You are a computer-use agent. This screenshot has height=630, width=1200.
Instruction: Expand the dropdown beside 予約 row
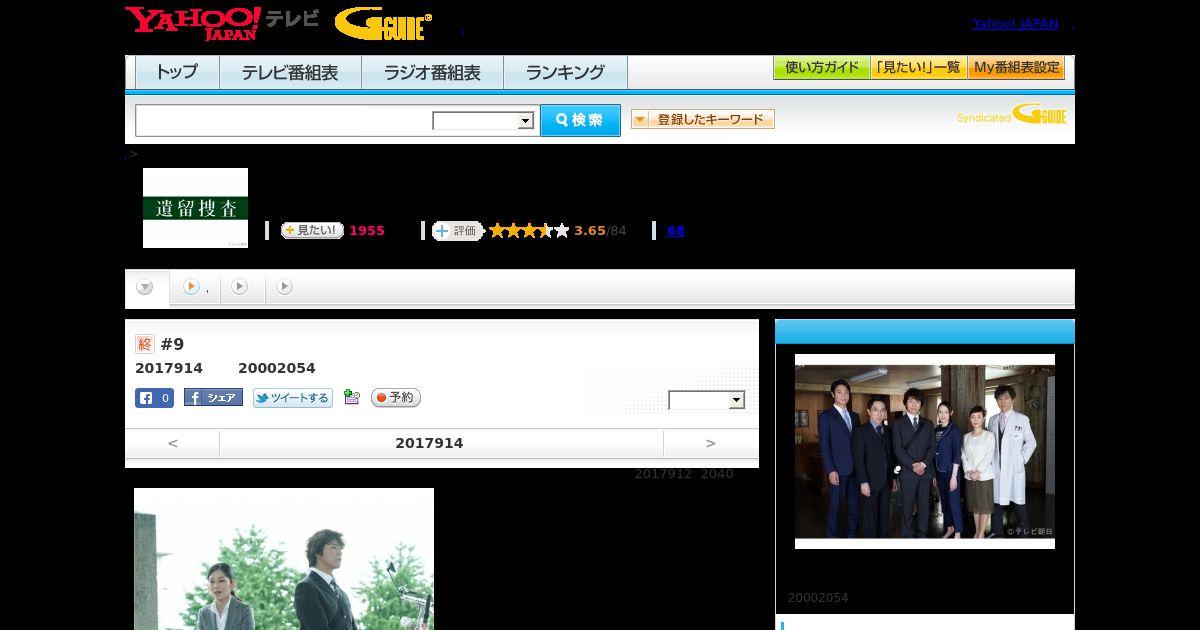(707, 400)
